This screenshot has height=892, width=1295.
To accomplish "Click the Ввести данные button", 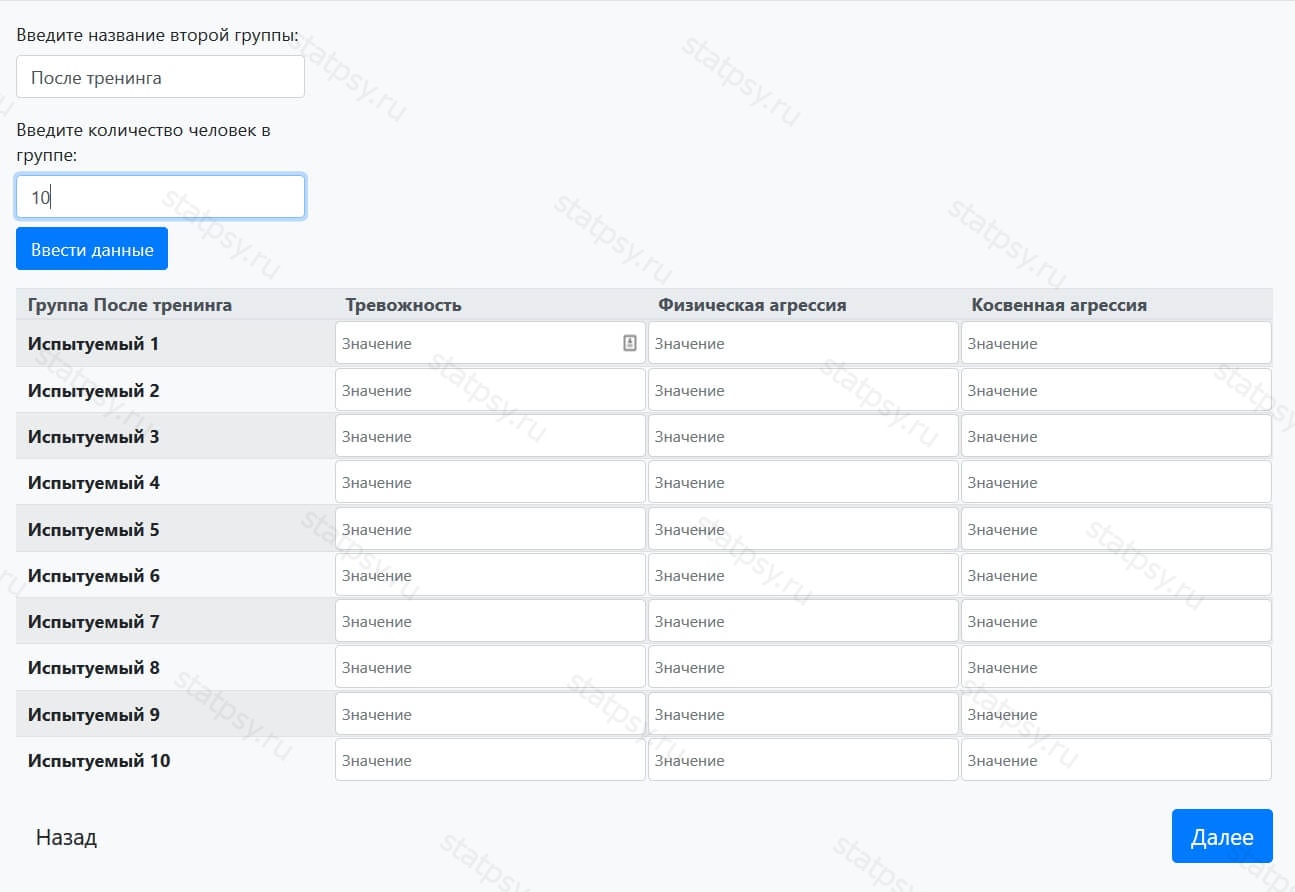I will [92, 249].
